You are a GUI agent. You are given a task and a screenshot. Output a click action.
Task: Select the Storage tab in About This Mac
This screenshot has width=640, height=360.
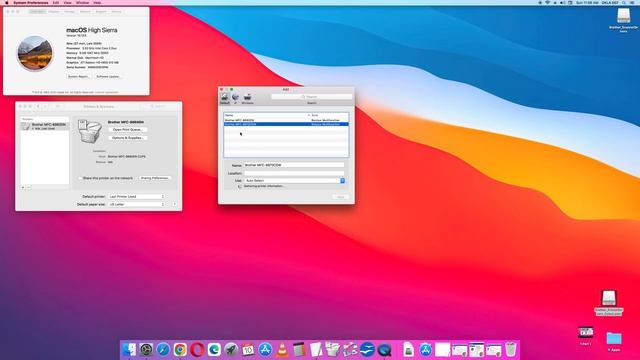coord(69,12)
